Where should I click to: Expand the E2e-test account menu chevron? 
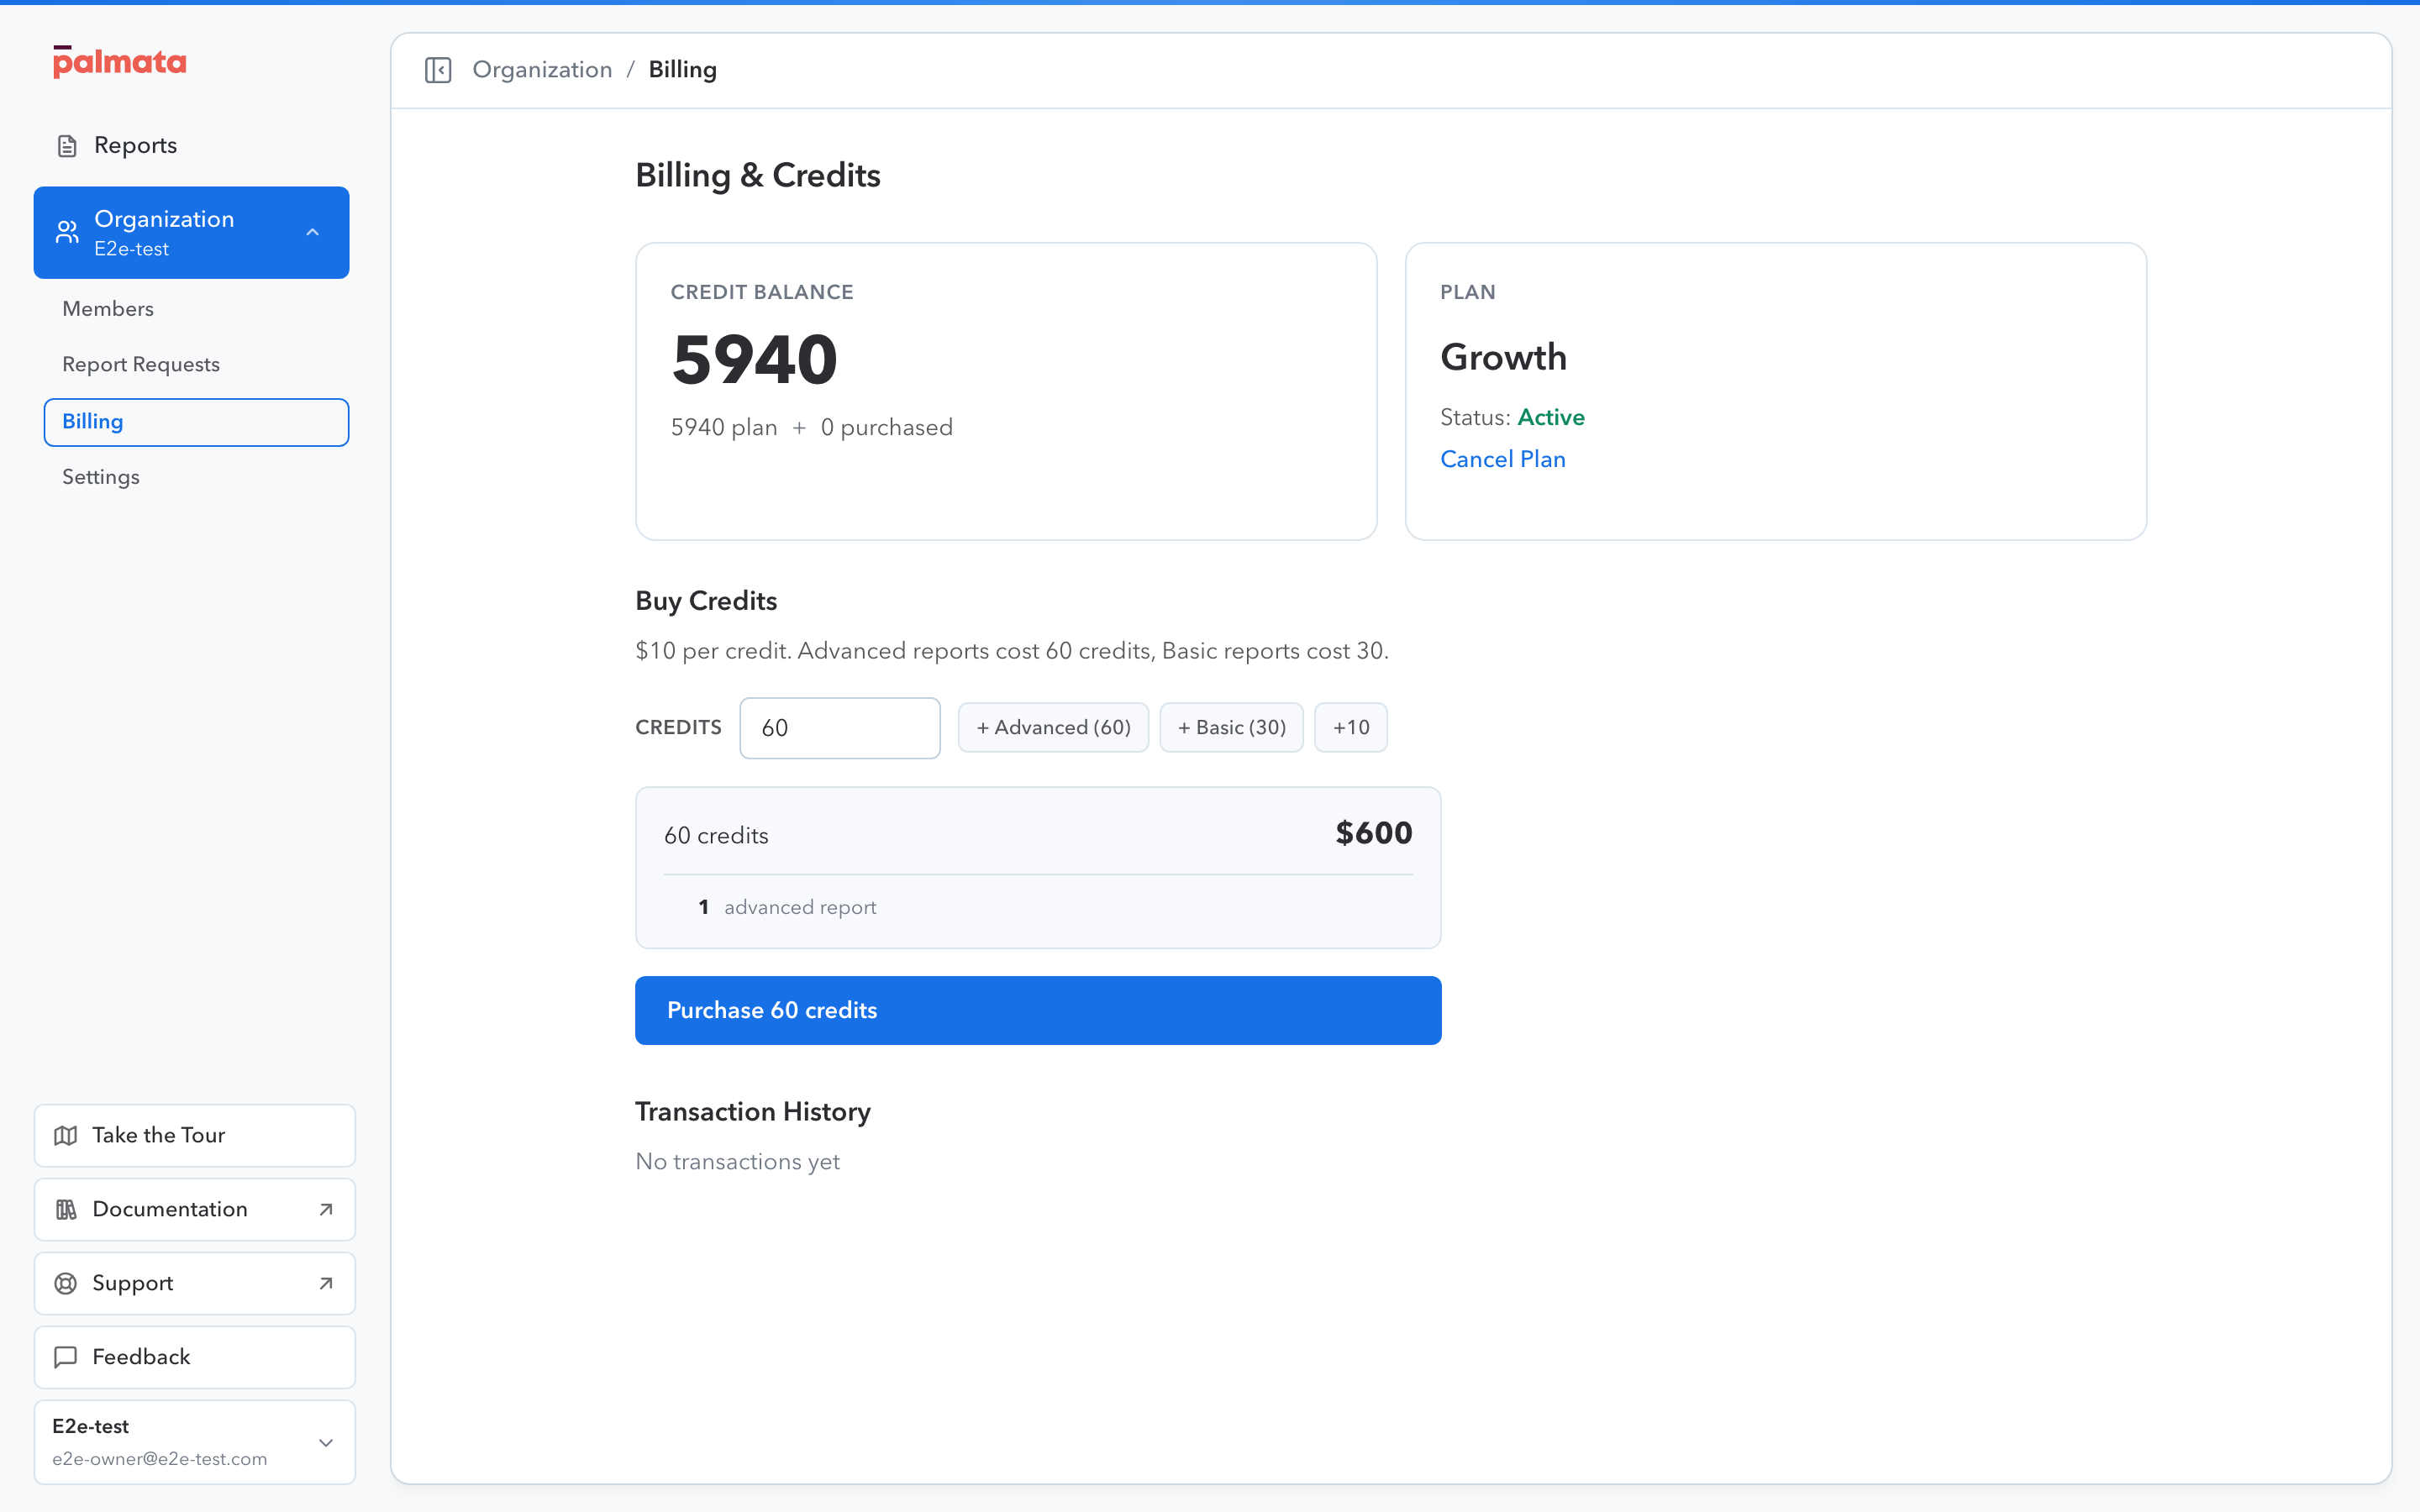[x=326, y=1442]
